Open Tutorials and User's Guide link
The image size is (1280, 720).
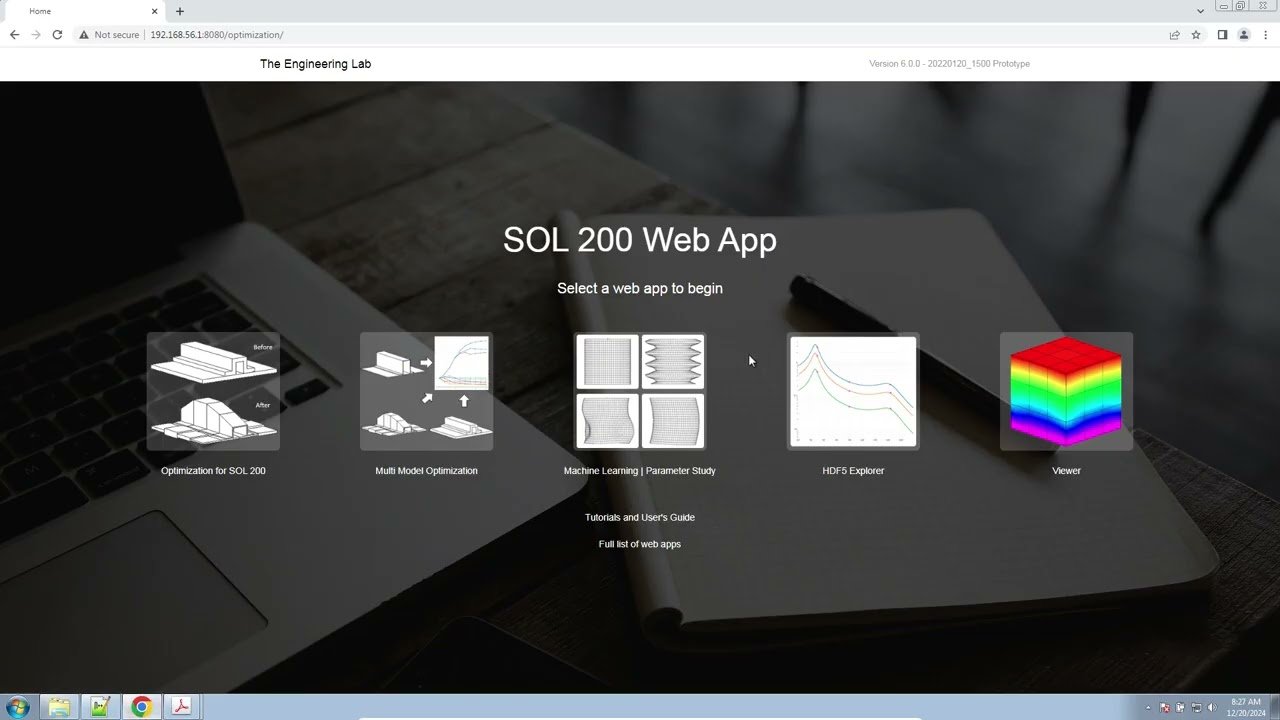[640, 517]
